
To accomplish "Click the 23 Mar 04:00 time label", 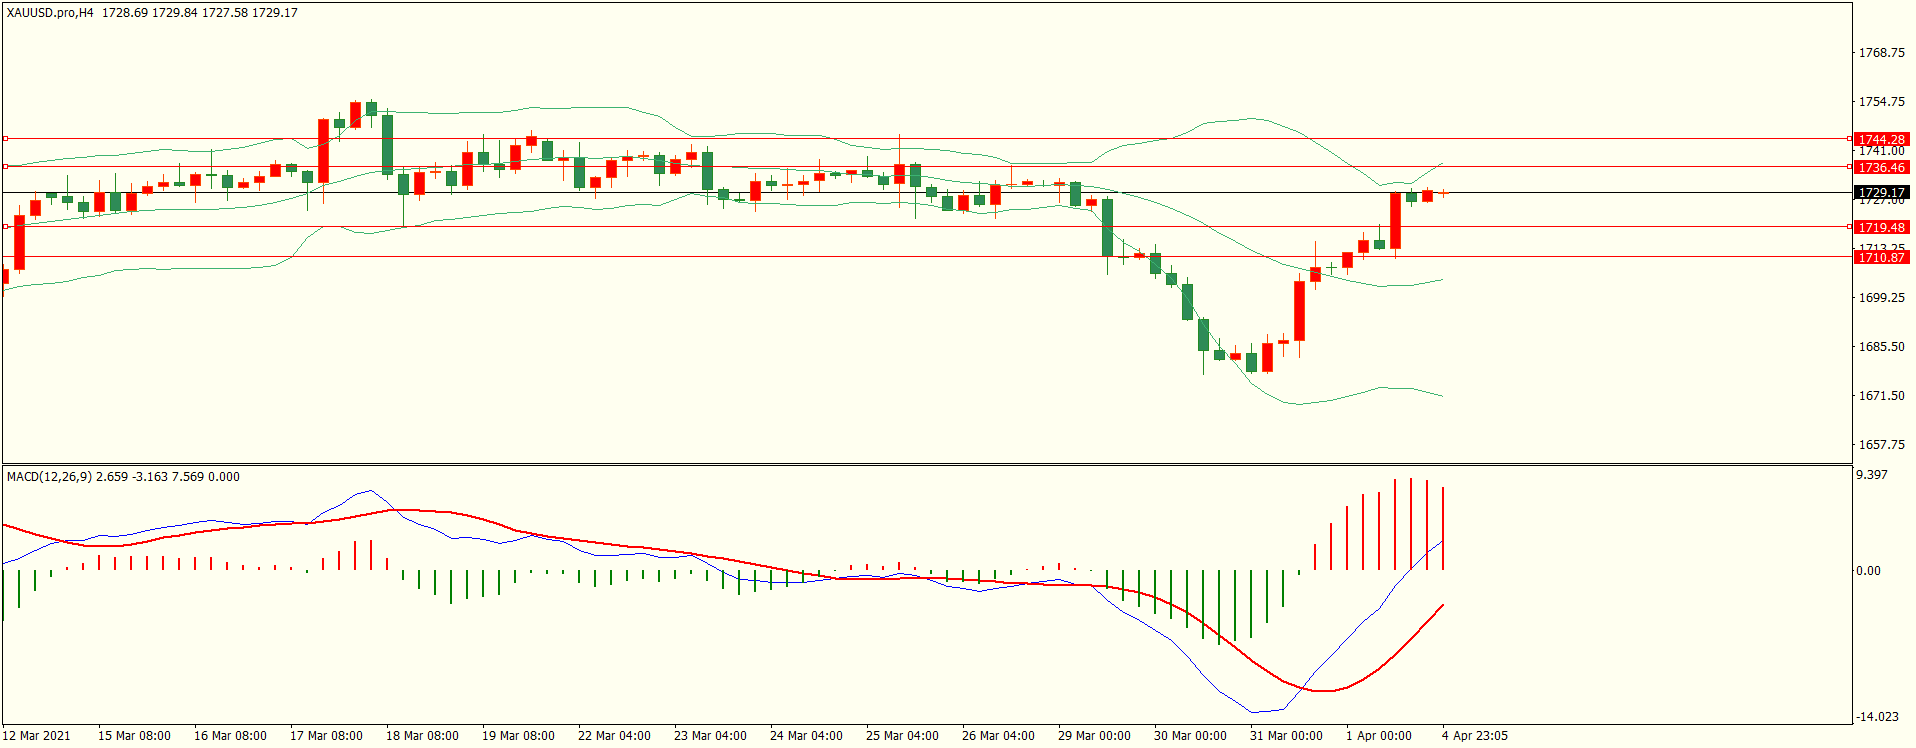I will (710, 736).
